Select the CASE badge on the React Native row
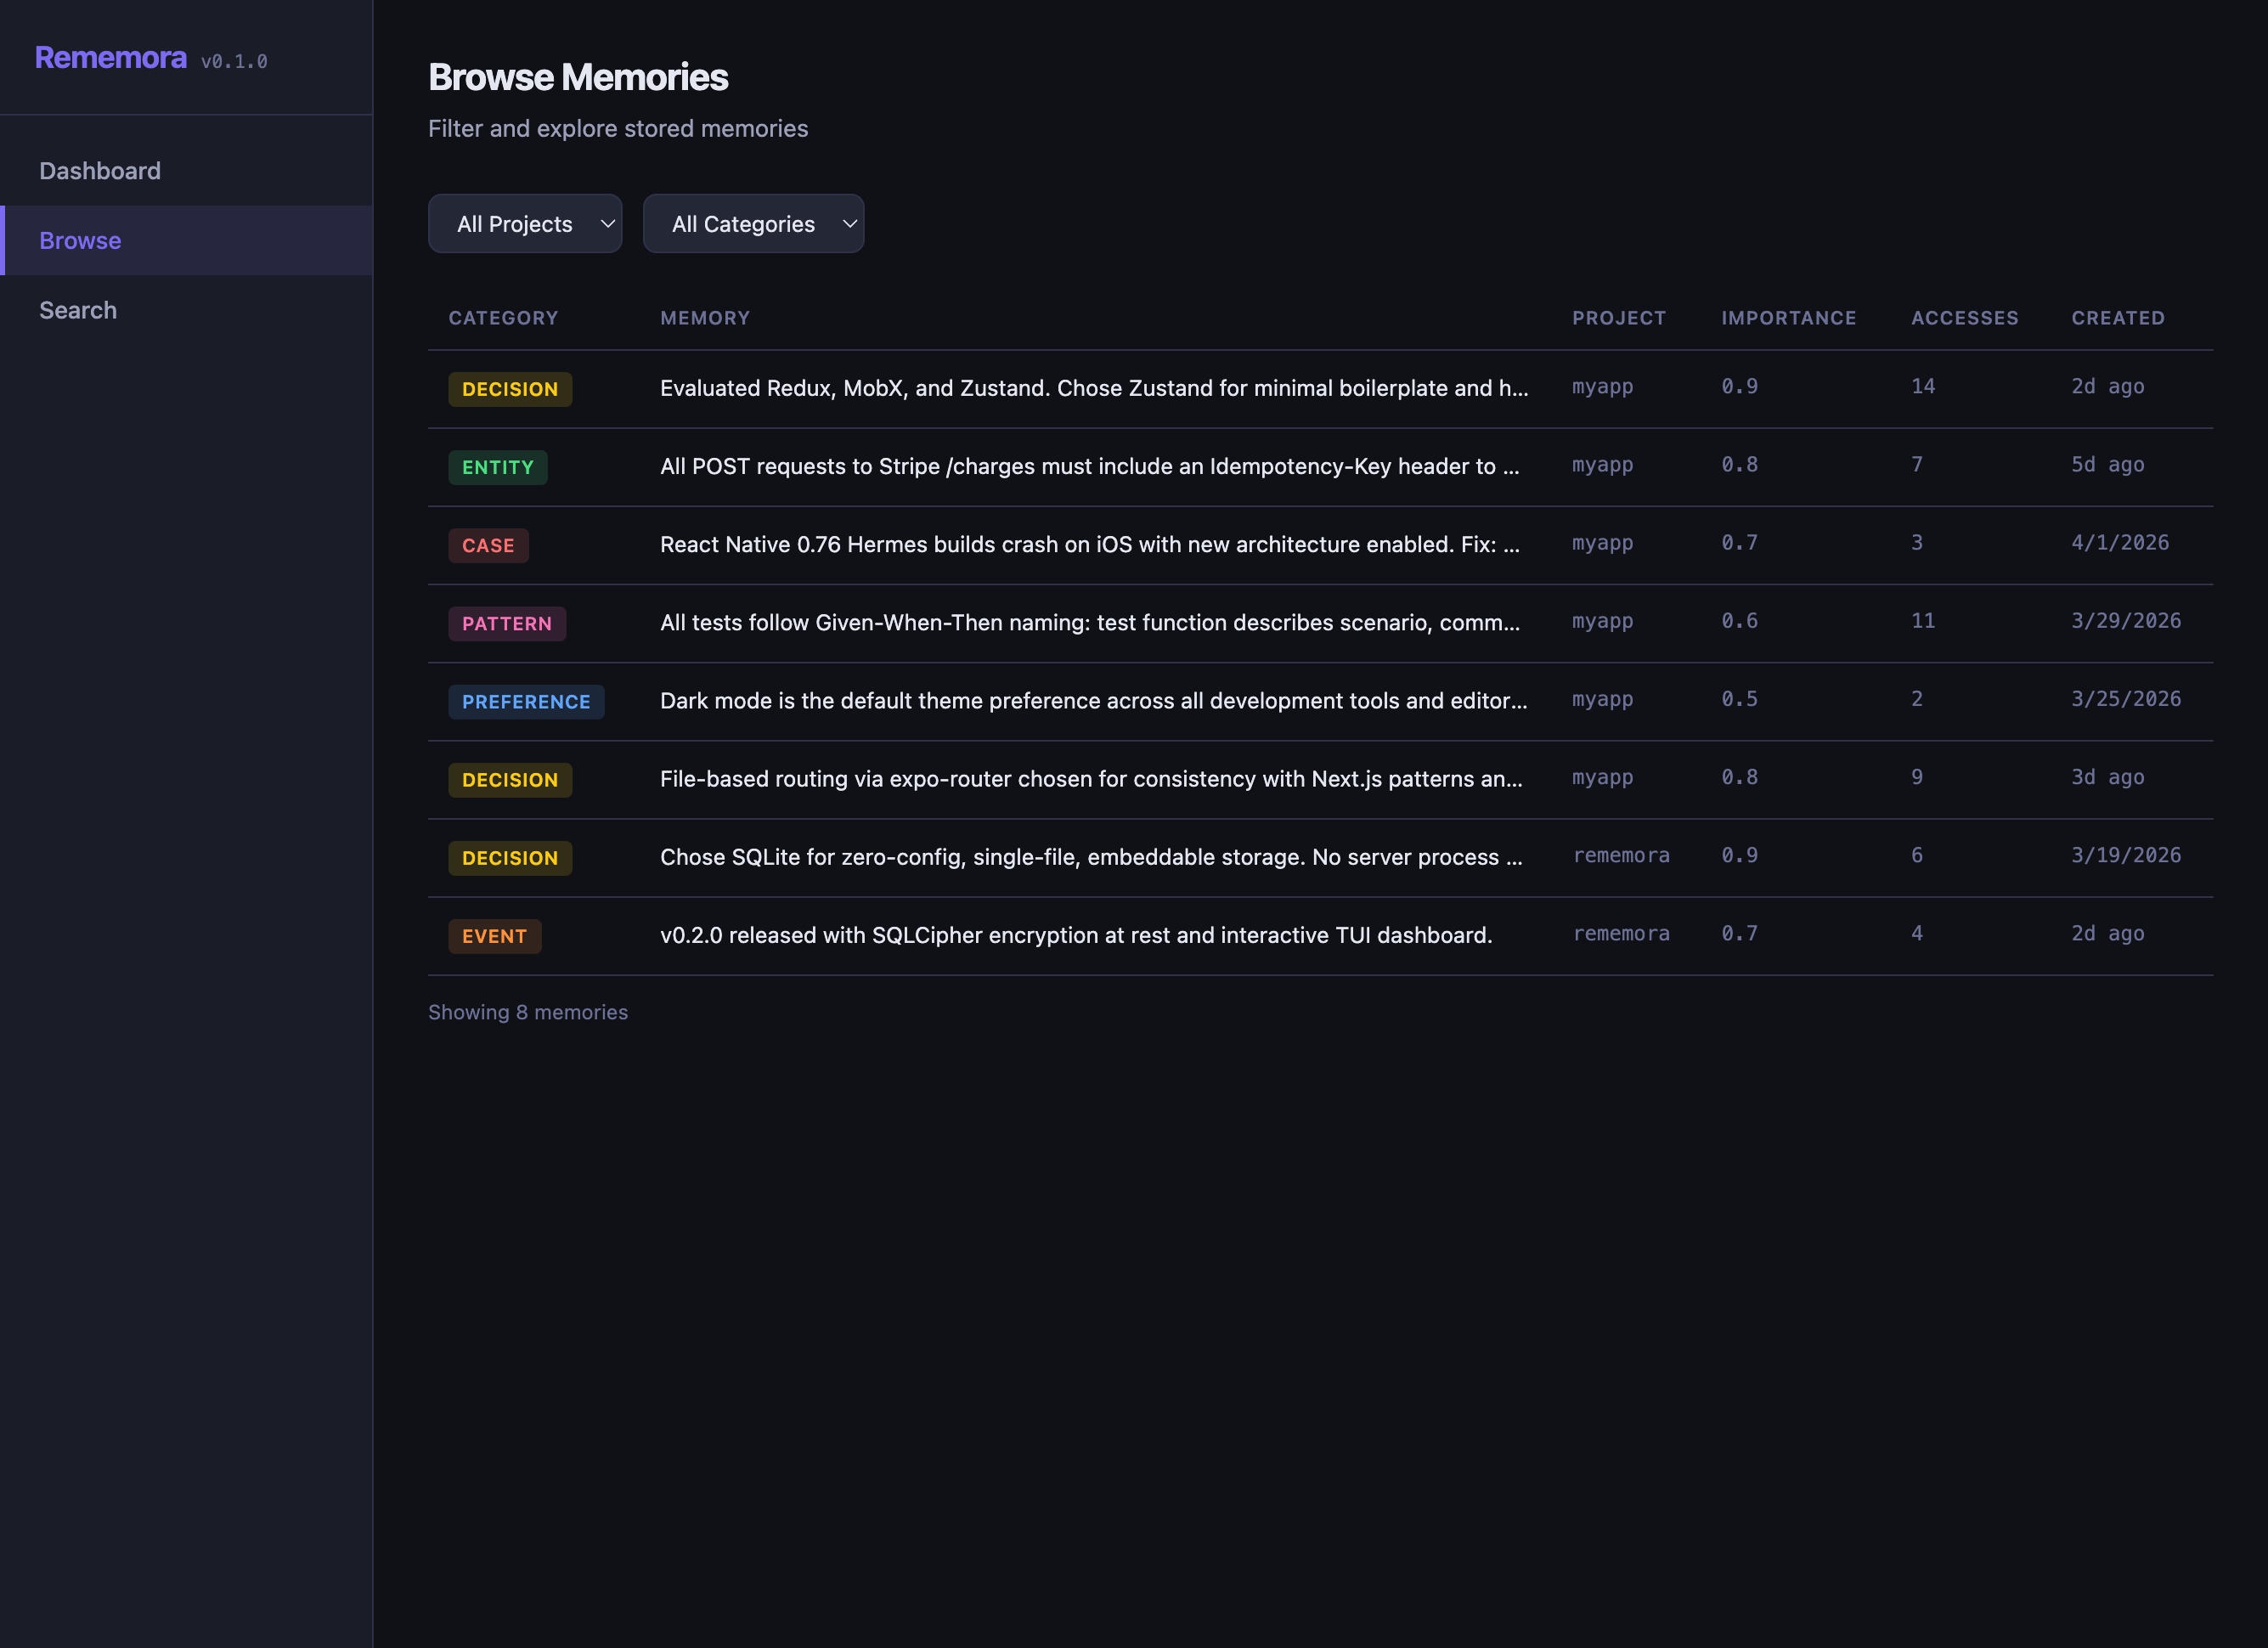 point(488,545)
